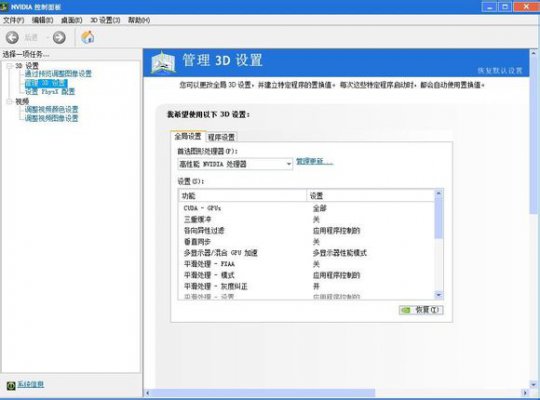Click the horizontal scrollbar left arrow

[x=148, y=393]
